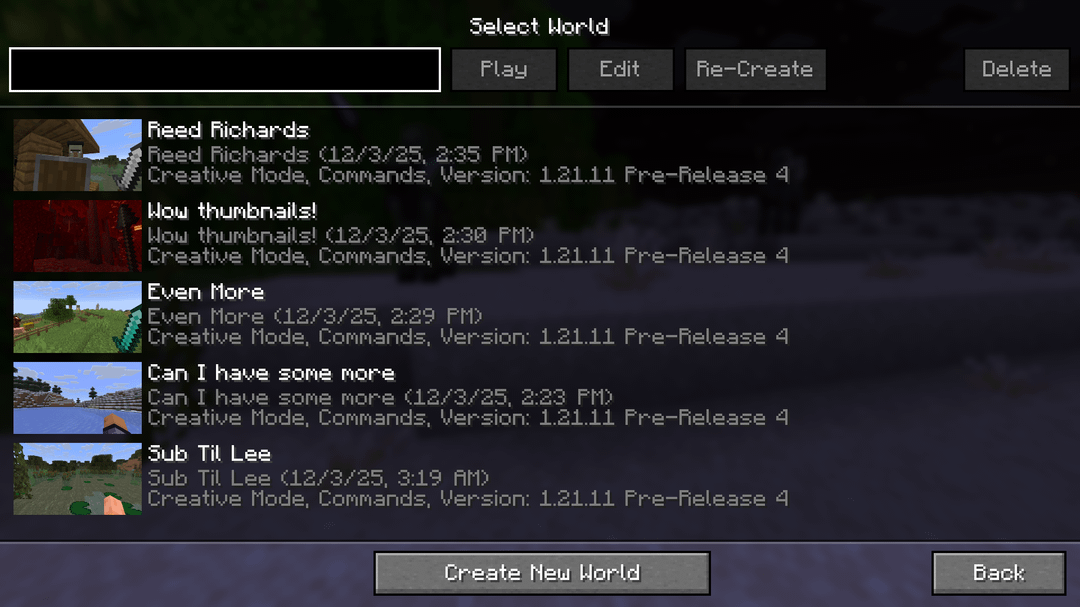Select the Wow thumbnails! nether thumbnail
The height and width of the screenshot is (607, 1080).
77,236
